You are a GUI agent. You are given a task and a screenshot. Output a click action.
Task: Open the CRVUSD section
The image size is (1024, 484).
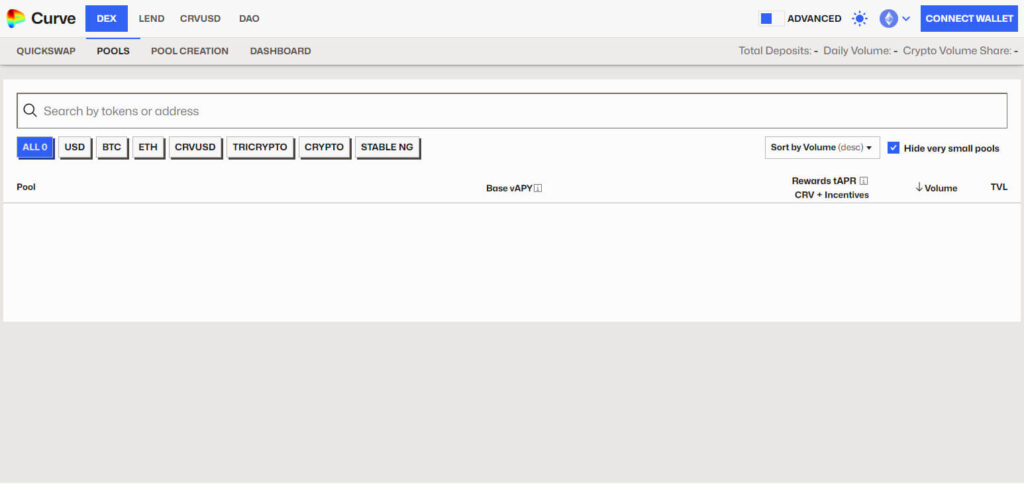(x=200, y=19)
